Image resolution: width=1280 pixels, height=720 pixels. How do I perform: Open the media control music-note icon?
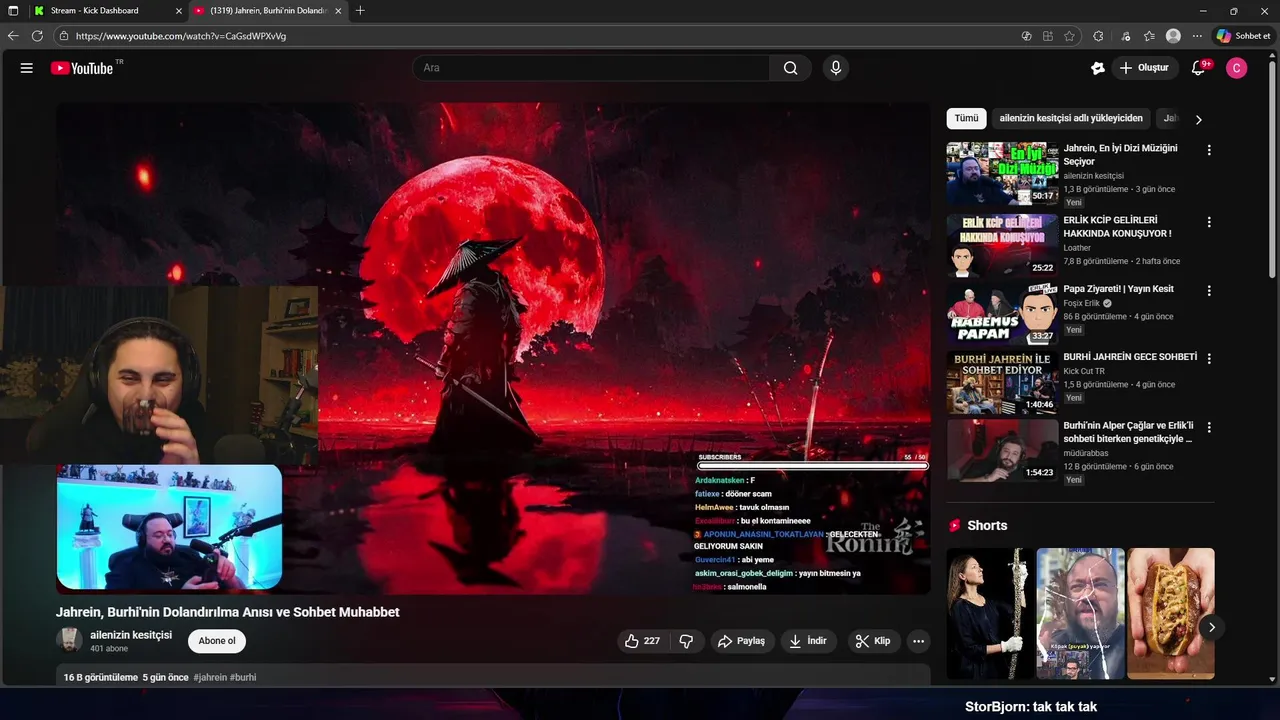pos(1126,36)
